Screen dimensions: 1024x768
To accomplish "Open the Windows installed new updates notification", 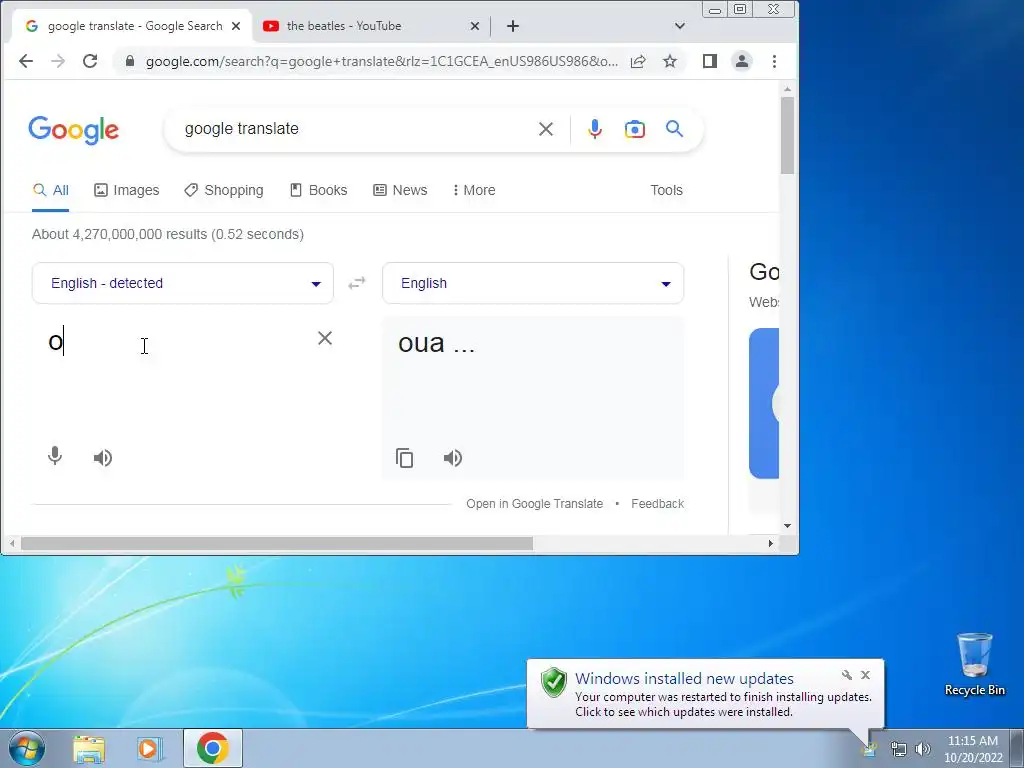I will (705, 694).
